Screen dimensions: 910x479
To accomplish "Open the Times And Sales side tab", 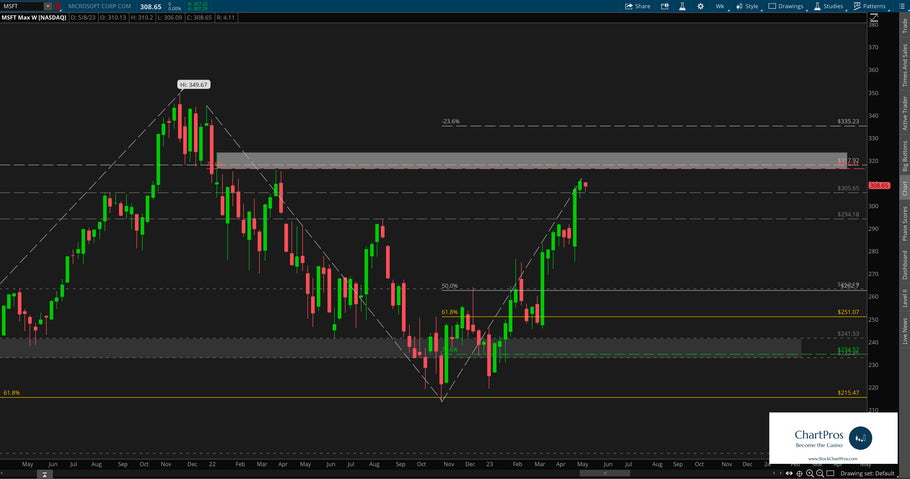I will tap(904, 65).
